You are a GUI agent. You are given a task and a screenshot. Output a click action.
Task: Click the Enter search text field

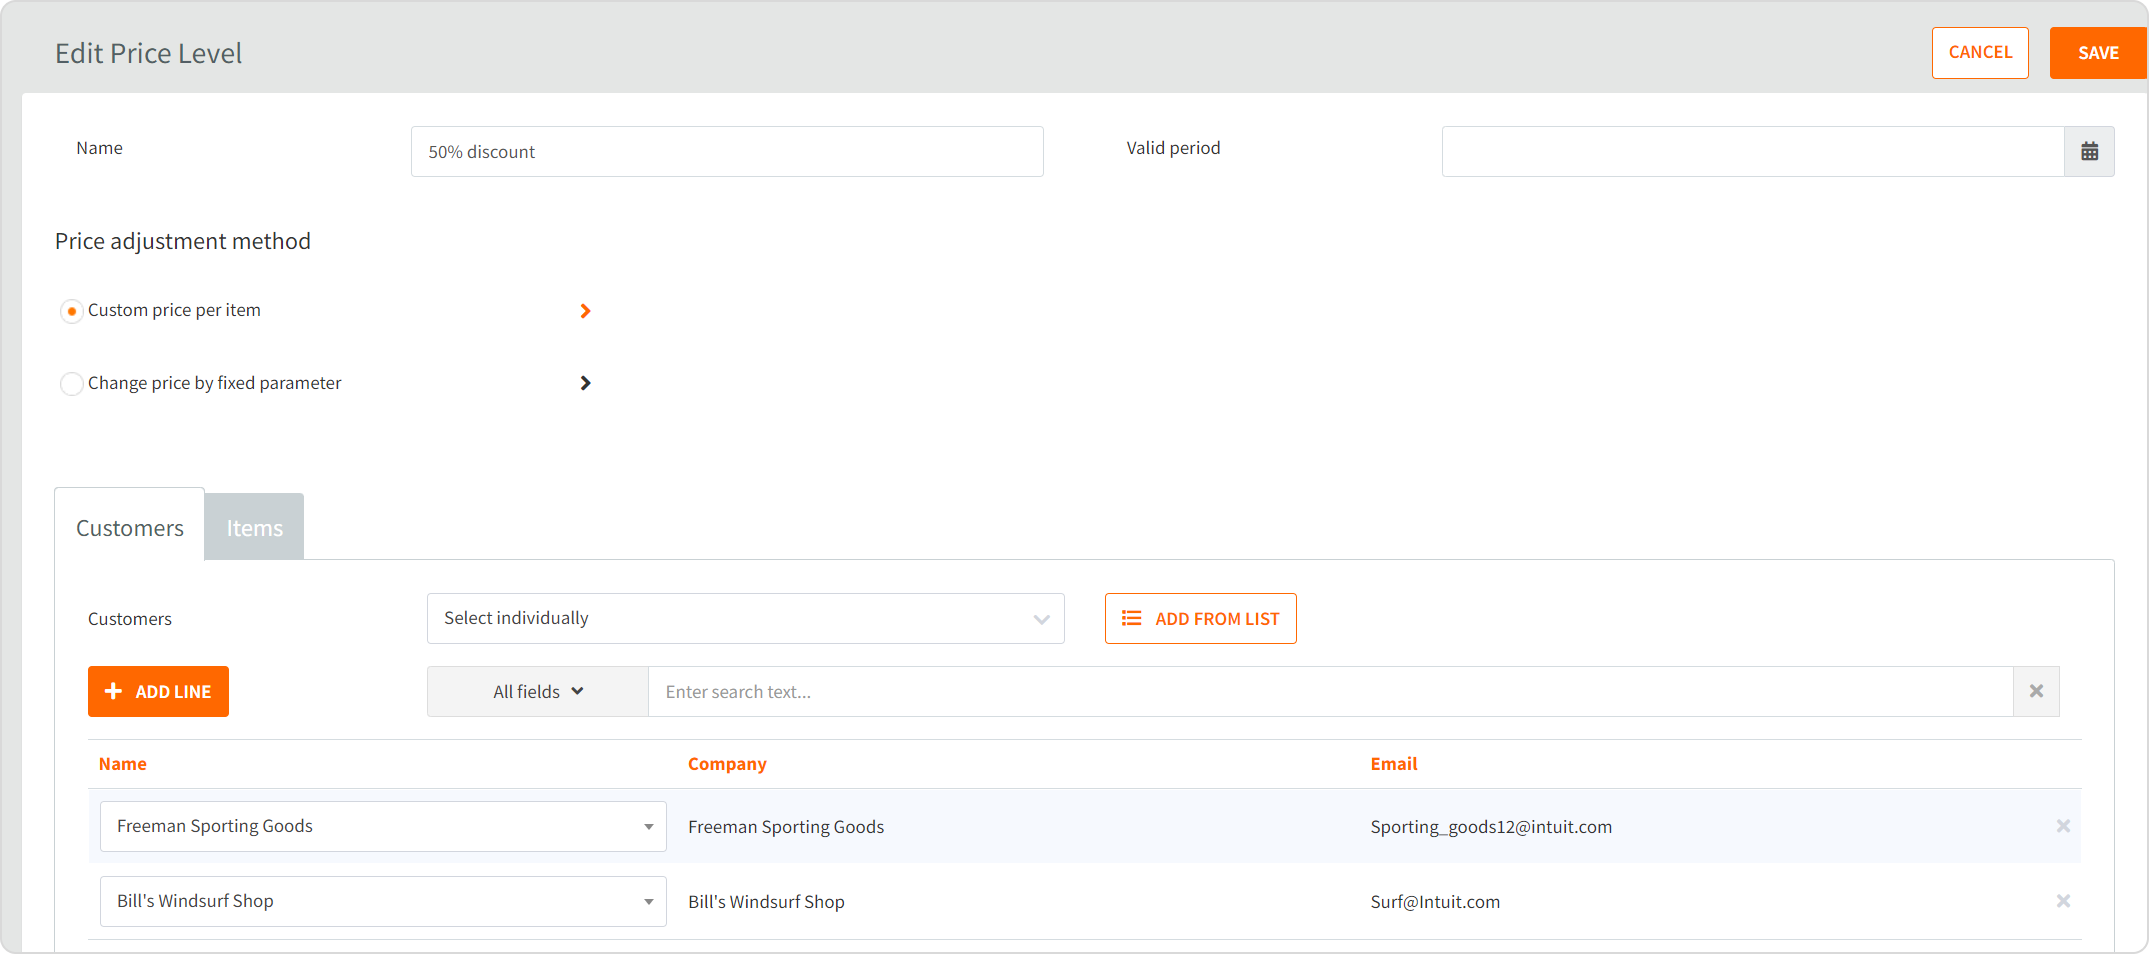tap(1330, 691)
